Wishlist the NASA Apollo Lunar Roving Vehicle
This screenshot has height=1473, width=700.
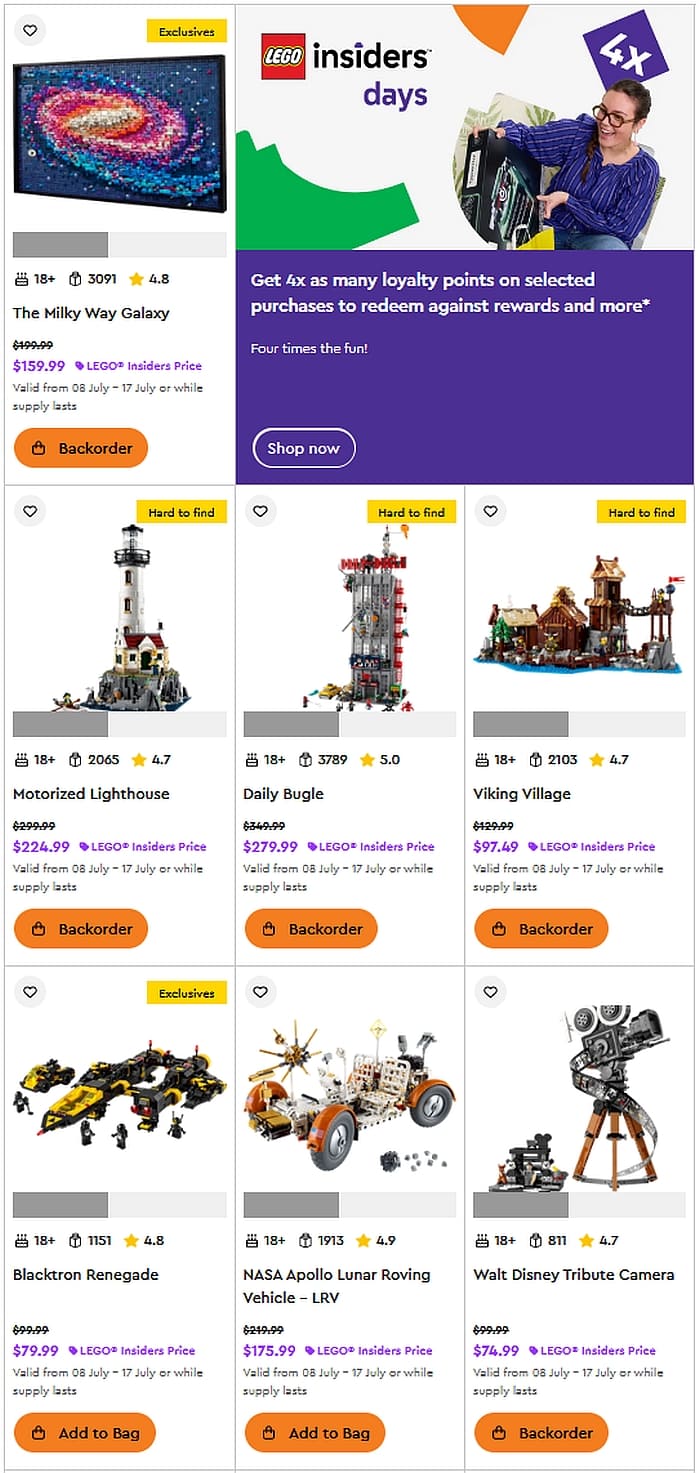click(260, 992)
